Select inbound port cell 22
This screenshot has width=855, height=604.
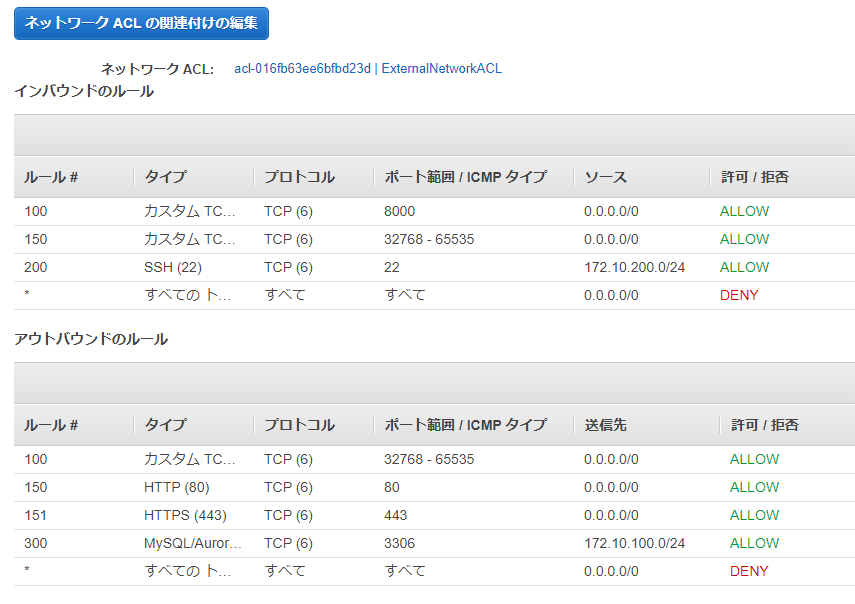coord(392,268)
